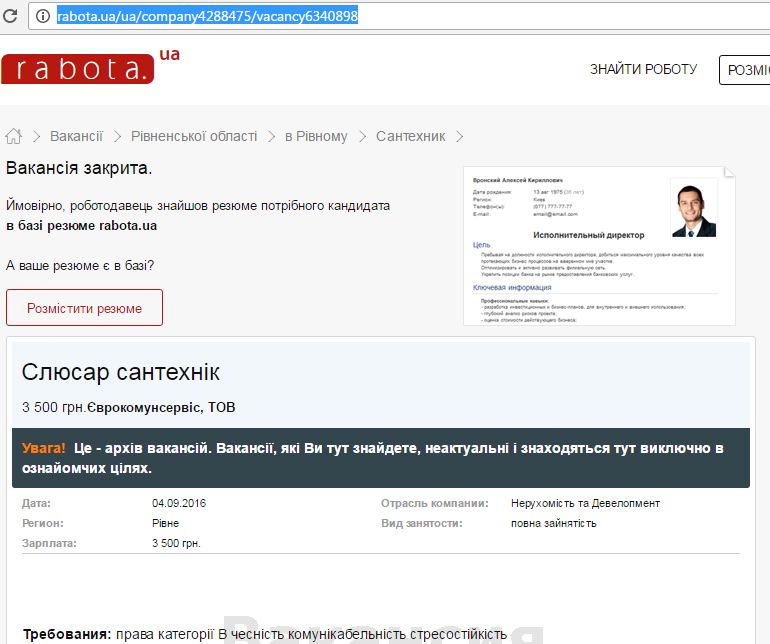Open Рівненської області breadcrumb link
Image resolution: width=770 pixels, height=644 pixels.
pyautogui.click(x=194, y=136)
